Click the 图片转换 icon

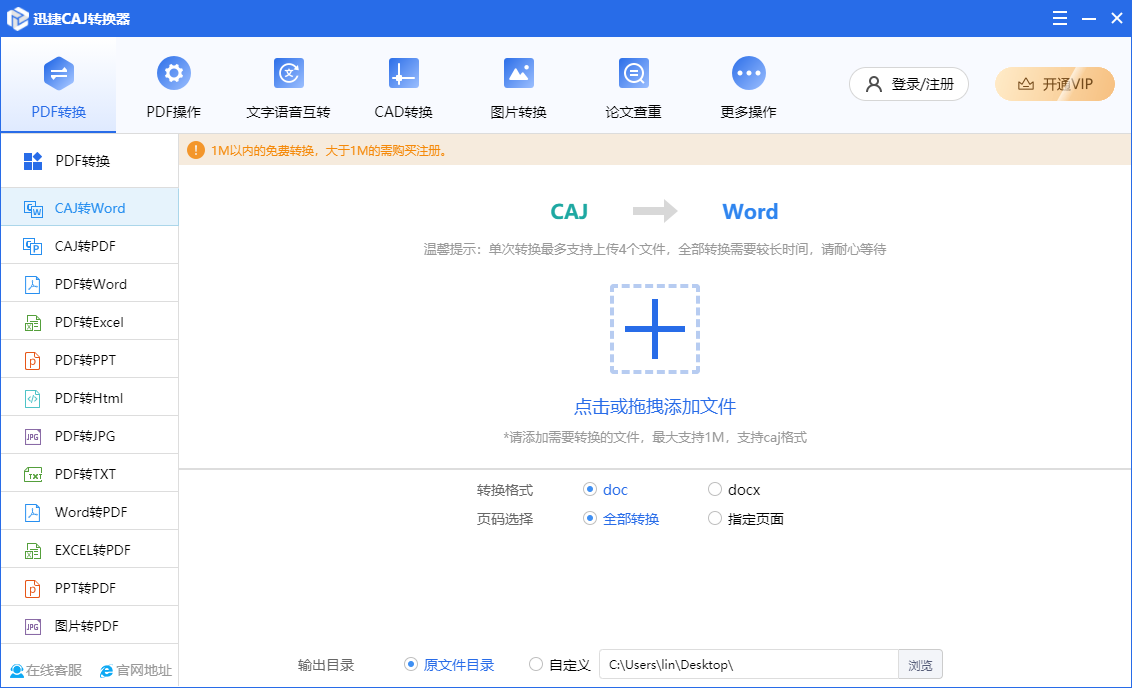tap(518, 74)
